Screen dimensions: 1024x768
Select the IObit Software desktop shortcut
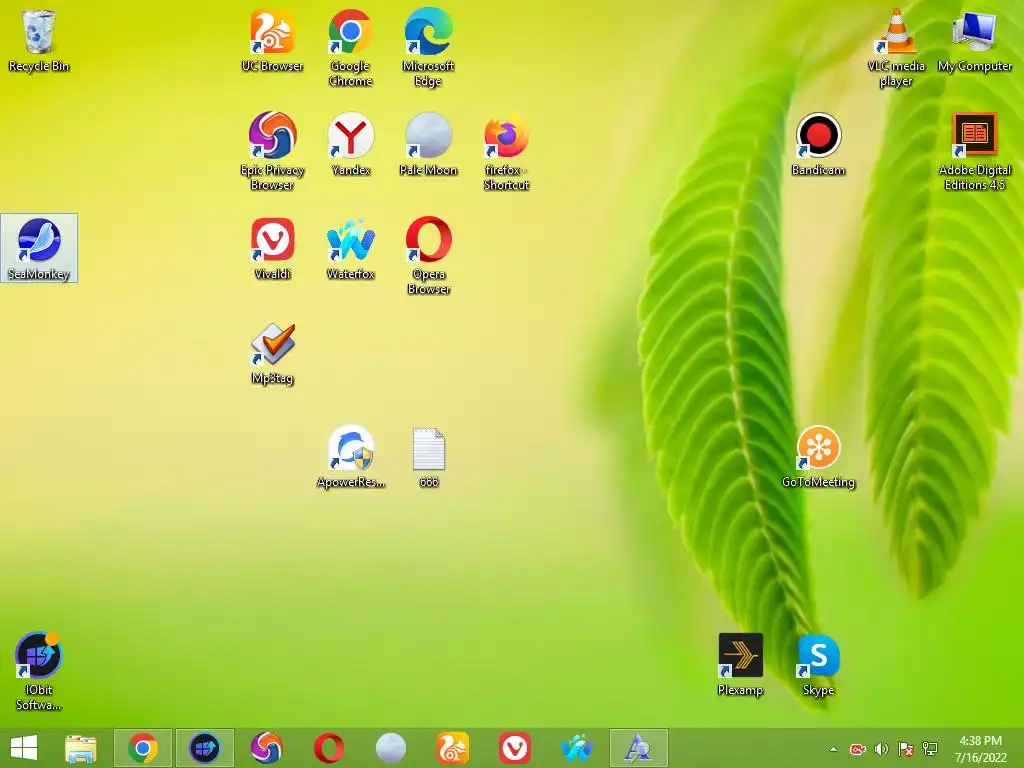[x=39, y=671]
